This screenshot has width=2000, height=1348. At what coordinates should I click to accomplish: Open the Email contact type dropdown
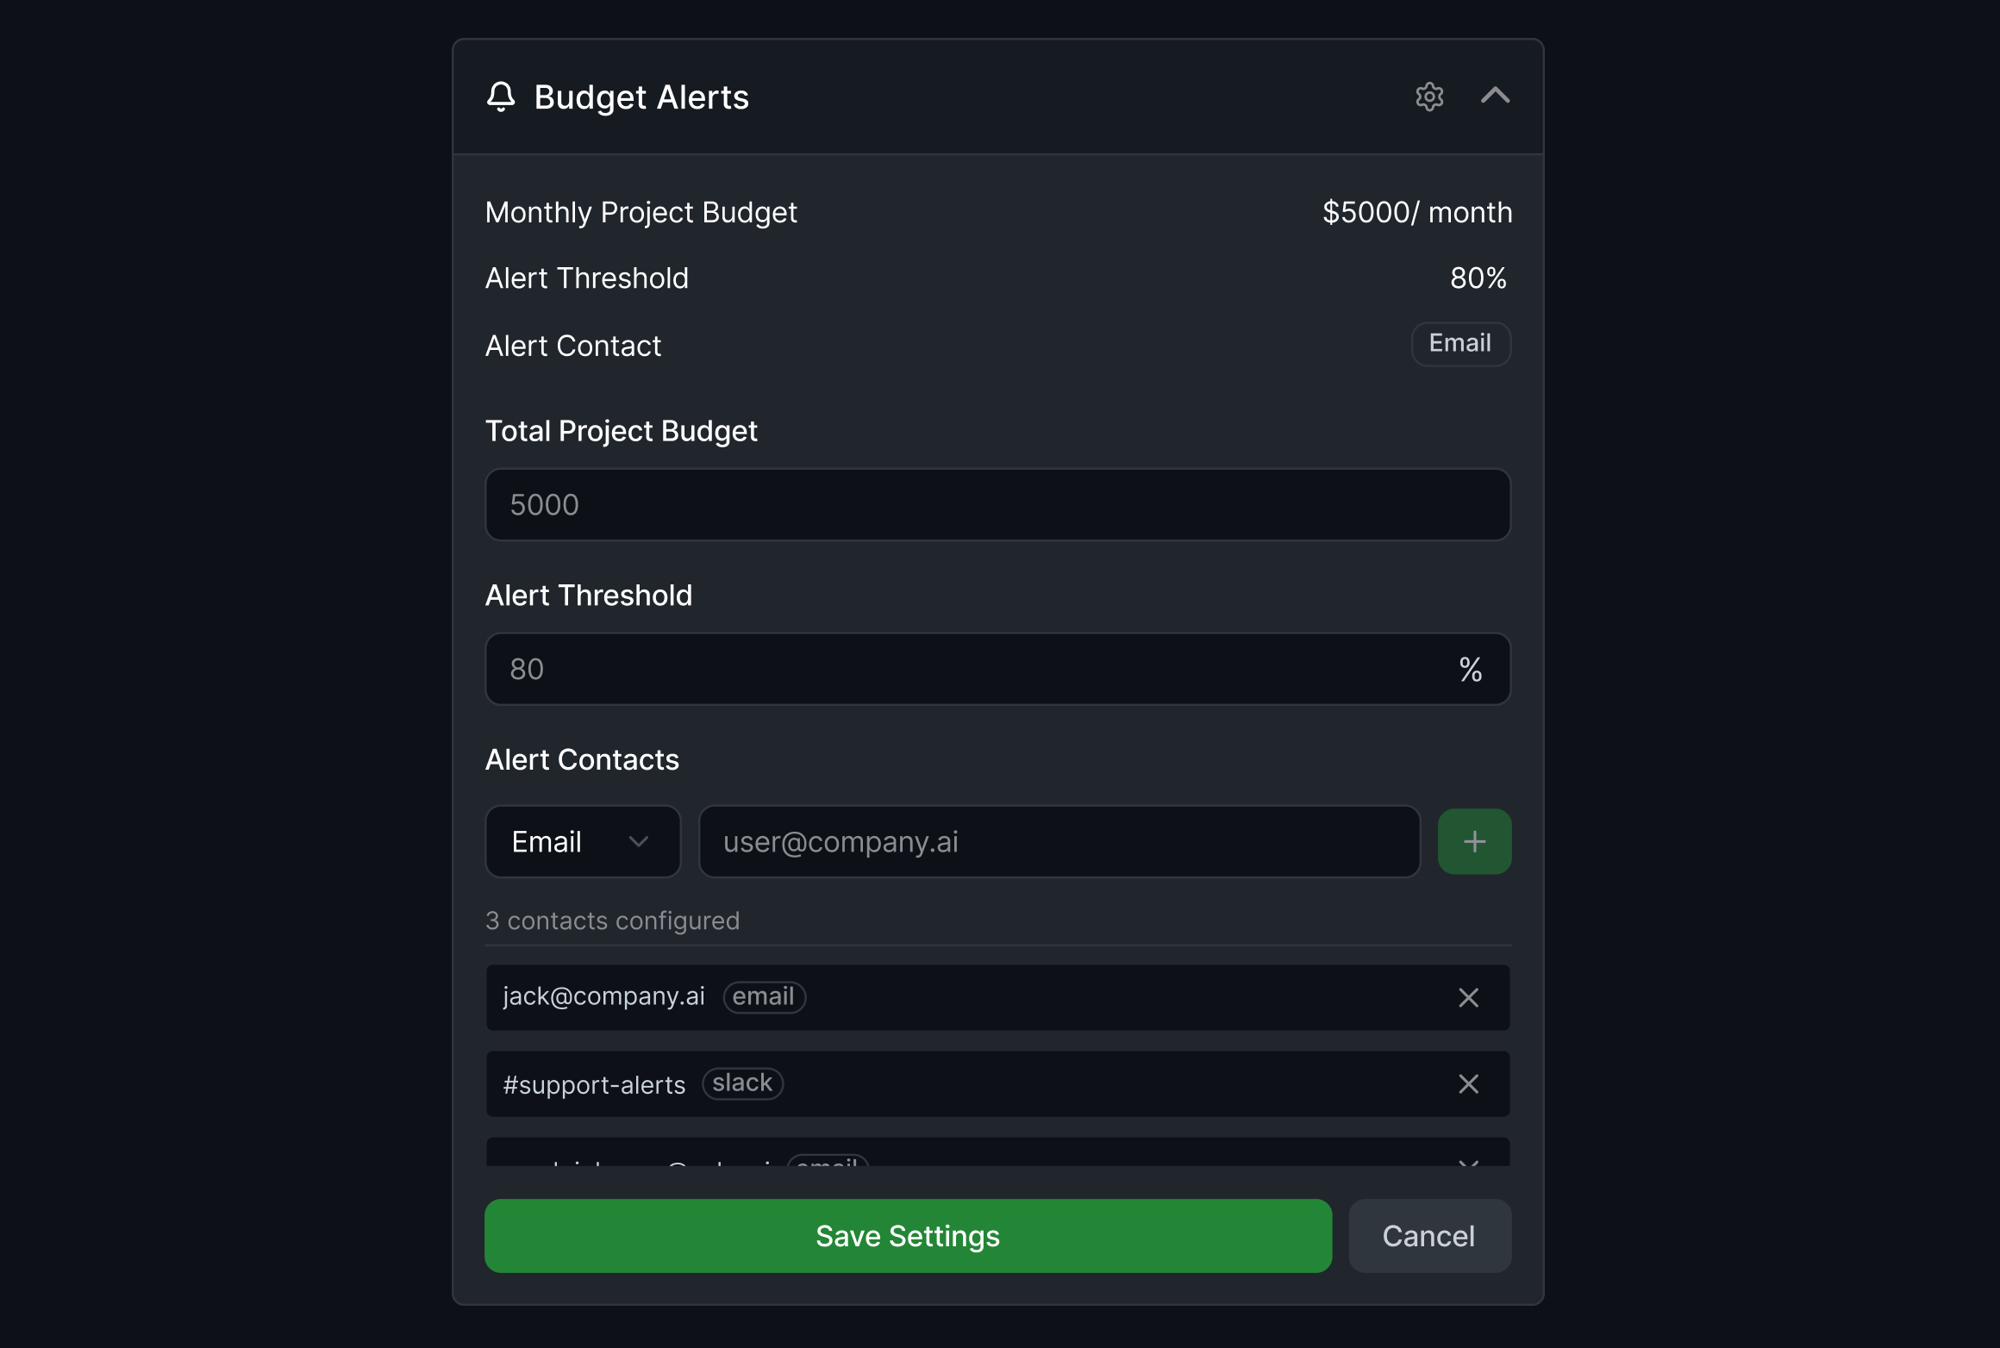click(x=583, y=841)
